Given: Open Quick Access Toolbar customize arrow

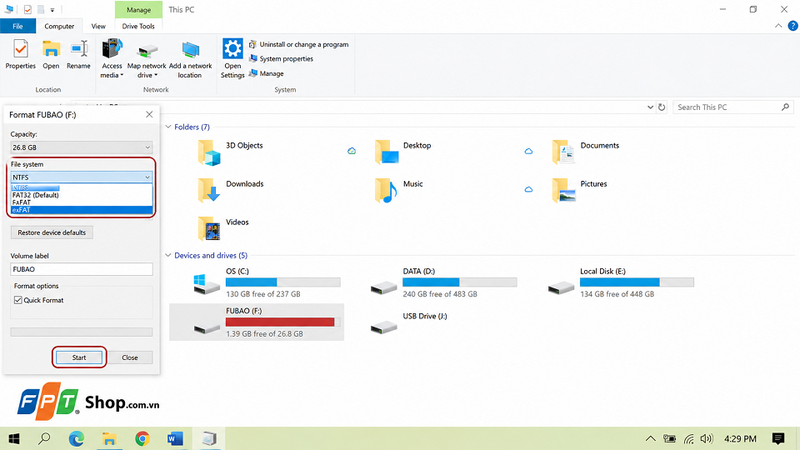Looking at the screenshot, I should (52, 10).
